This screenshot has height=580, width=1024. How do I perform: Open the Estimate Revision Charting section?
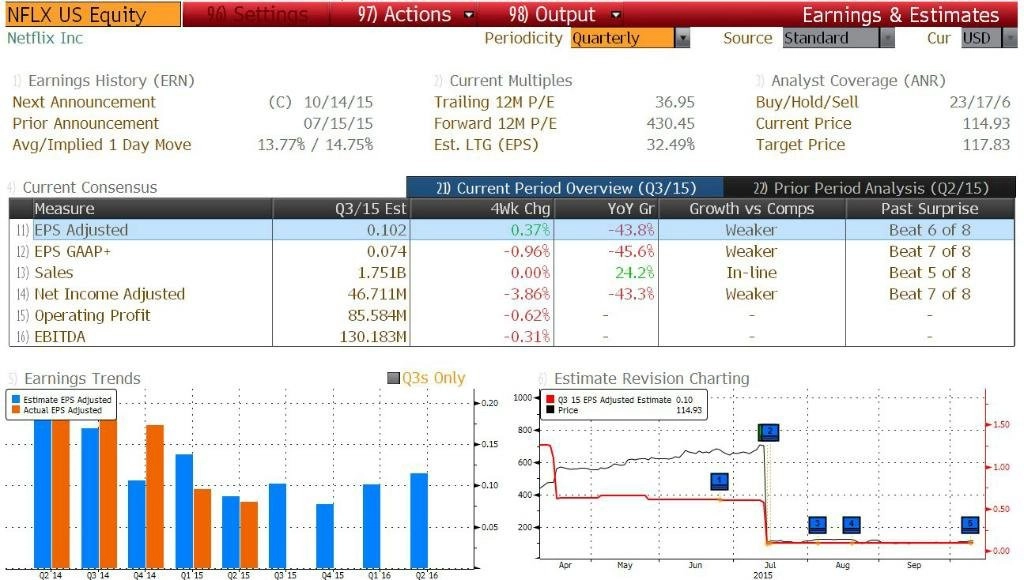click(x=652, y=378)
